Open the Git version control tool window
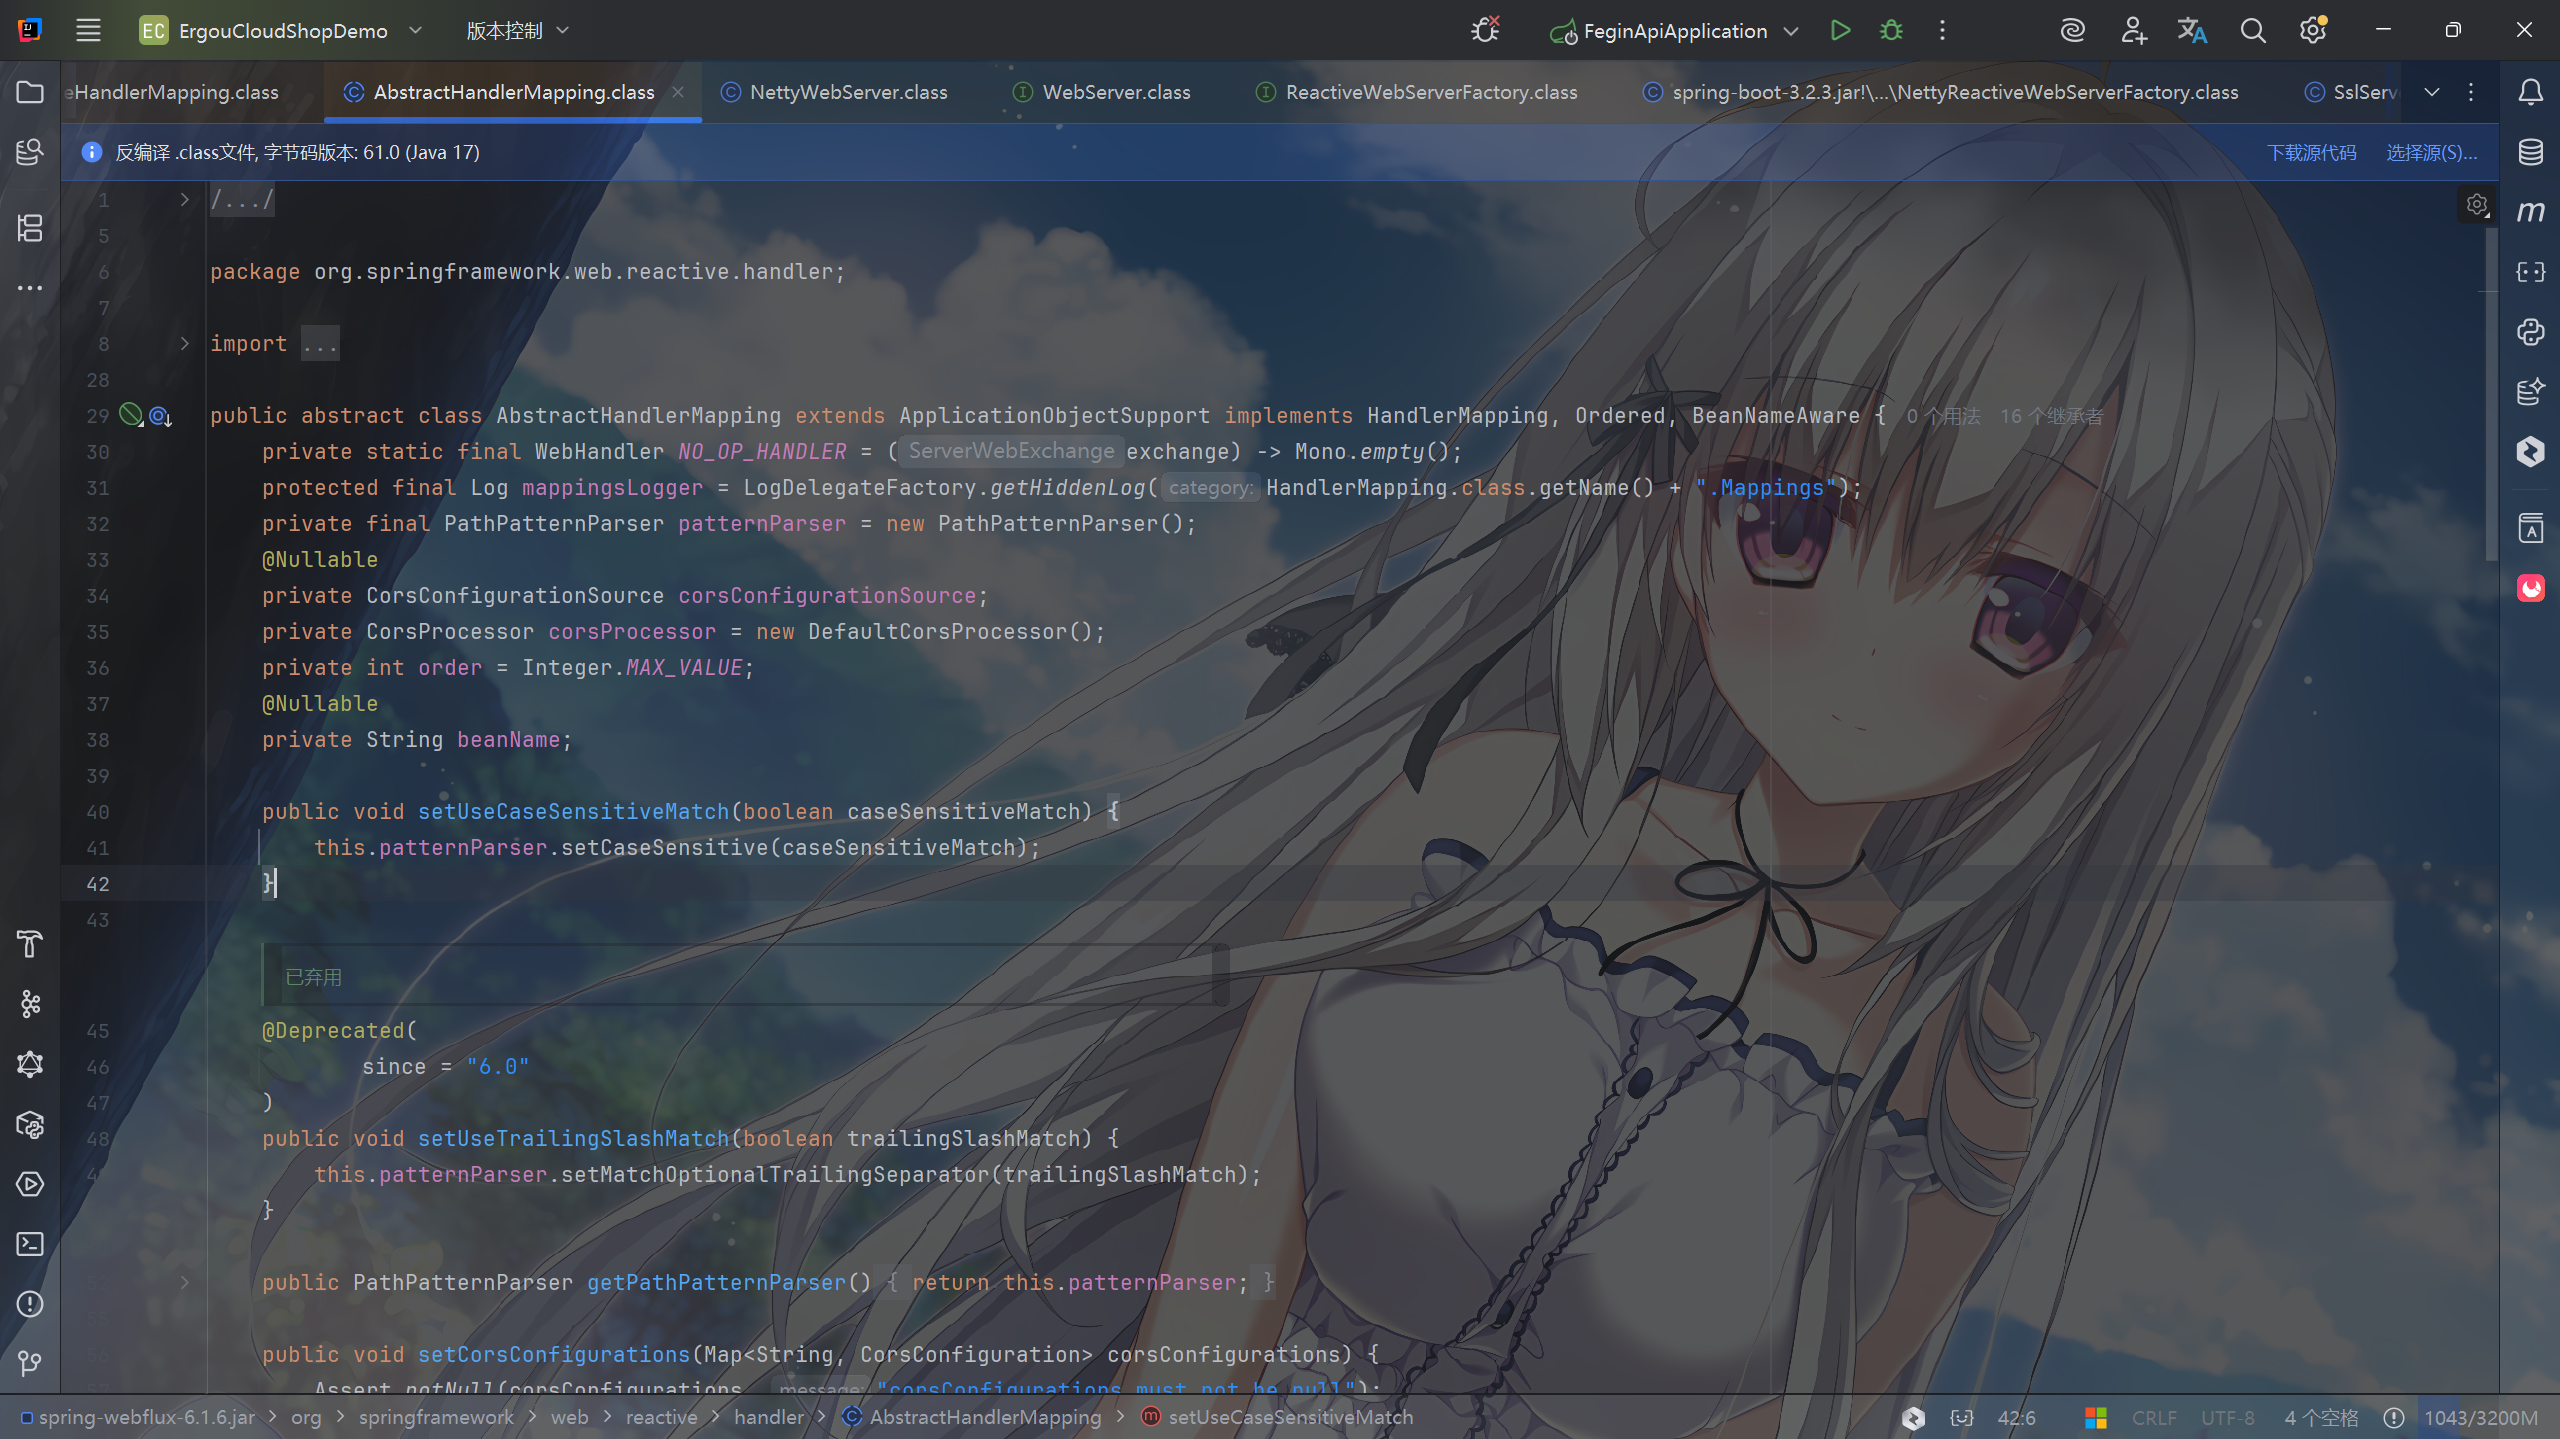 click(30, 1363)
